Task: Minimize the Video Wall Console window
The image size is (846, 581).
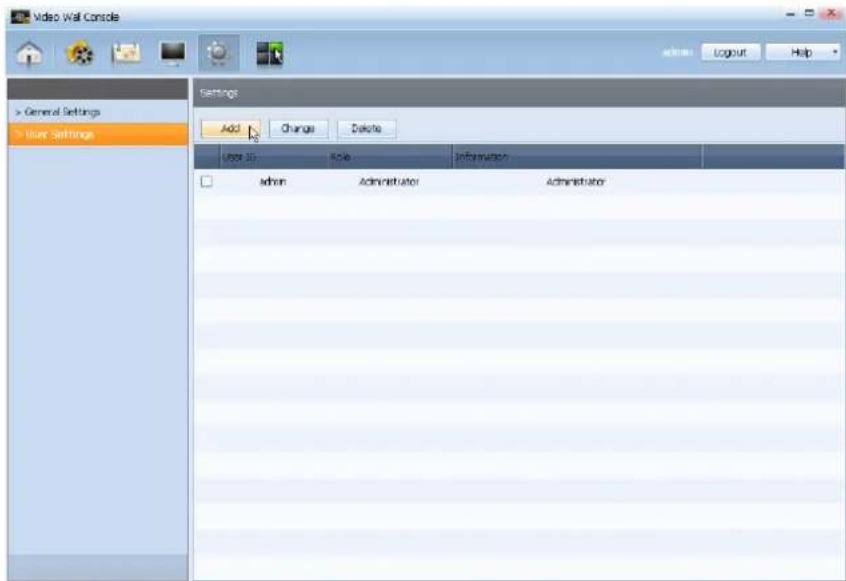Action: (x=791, y=15)
